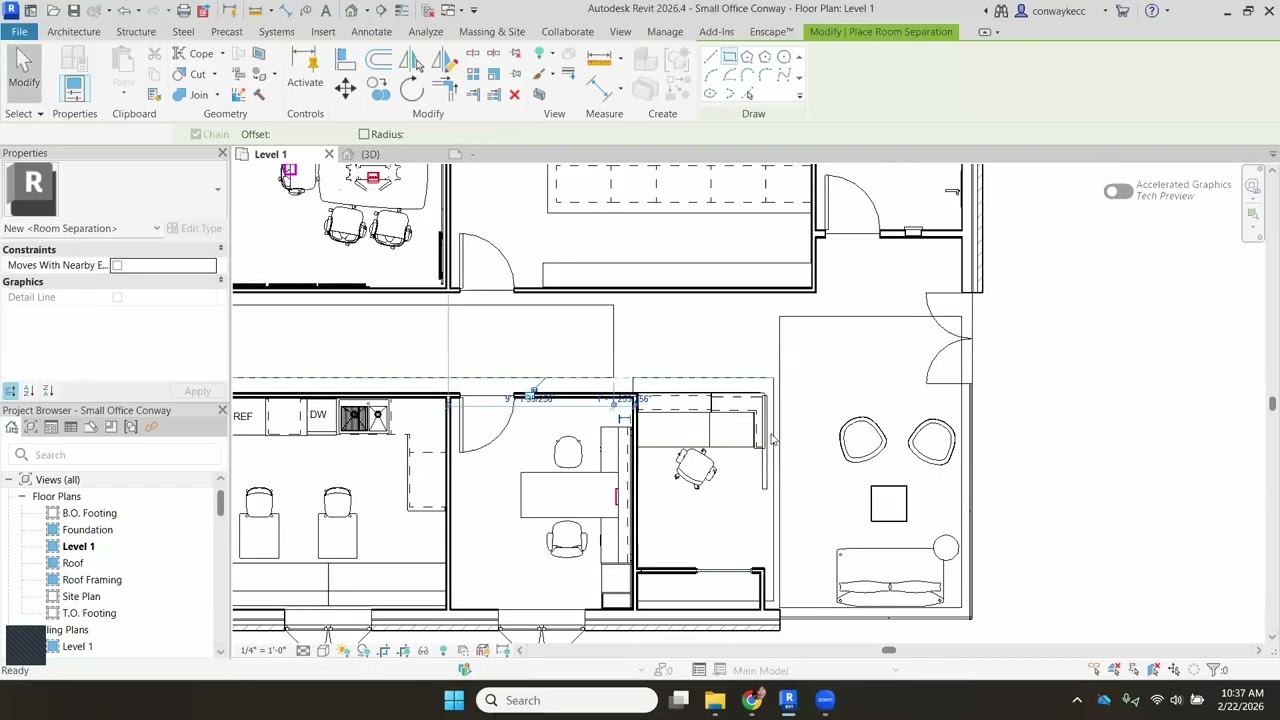
Task: Collapse the Views (all) tree node
Action: pos(8,480)
